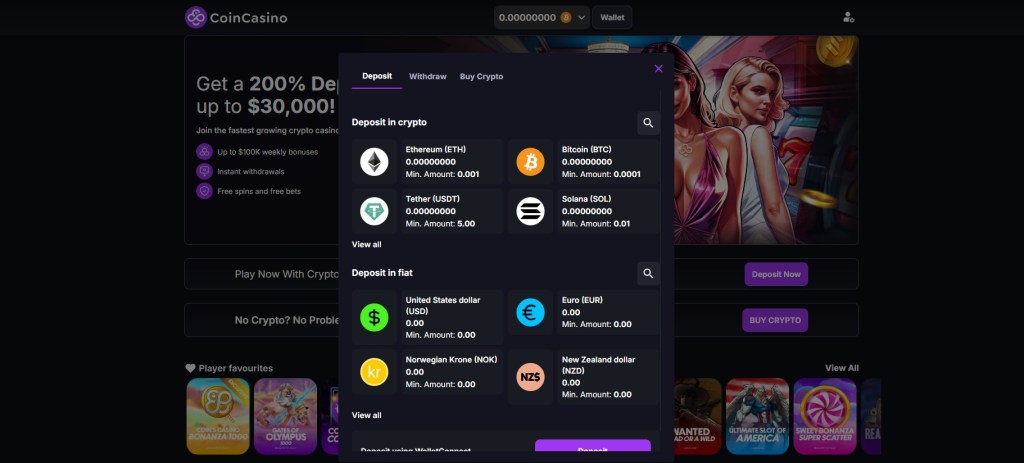Click search icon for Deposit in fiat
This screenshot has width=1024, height=463.
(648, 274)
